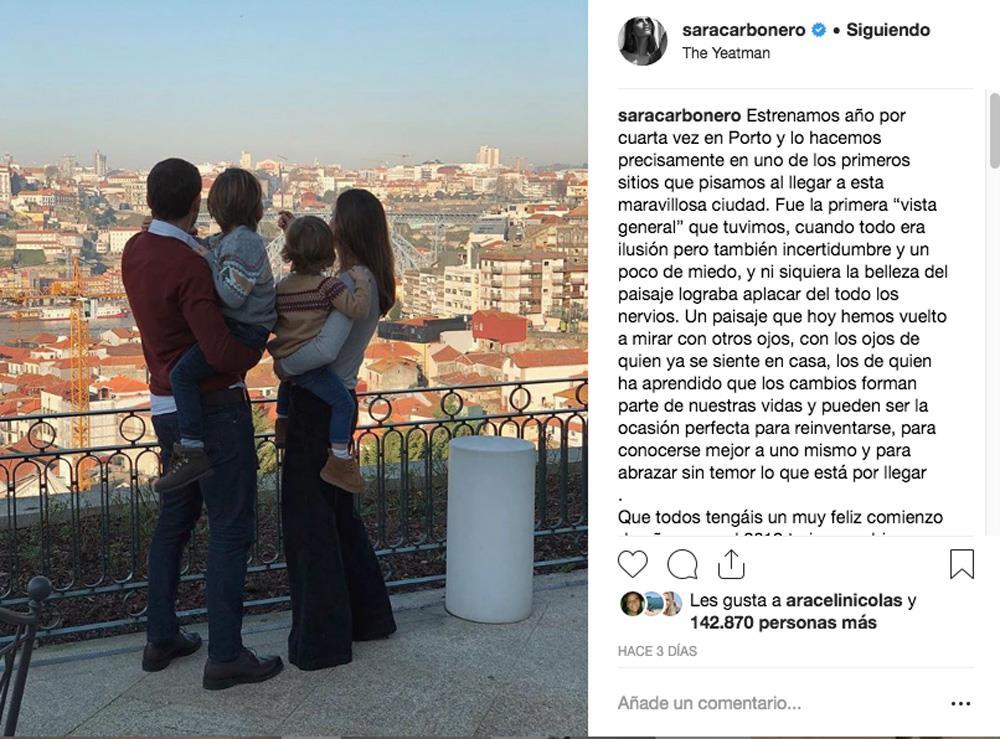Image resolution: width=1000 pixels, height=739 pixels.
Task: Click the caption text starting Estrenamos año
Action: (x=783, y=294)
